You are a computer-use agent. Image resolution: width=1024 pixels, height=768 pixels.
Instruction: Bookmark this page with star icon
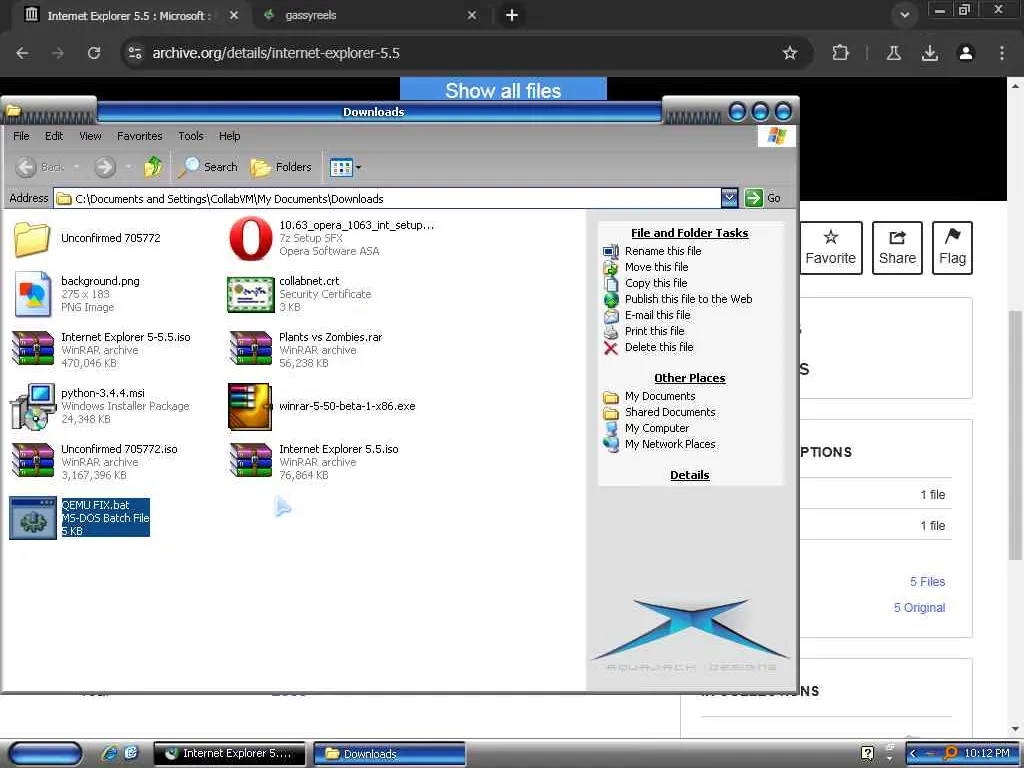coord(790,53)
